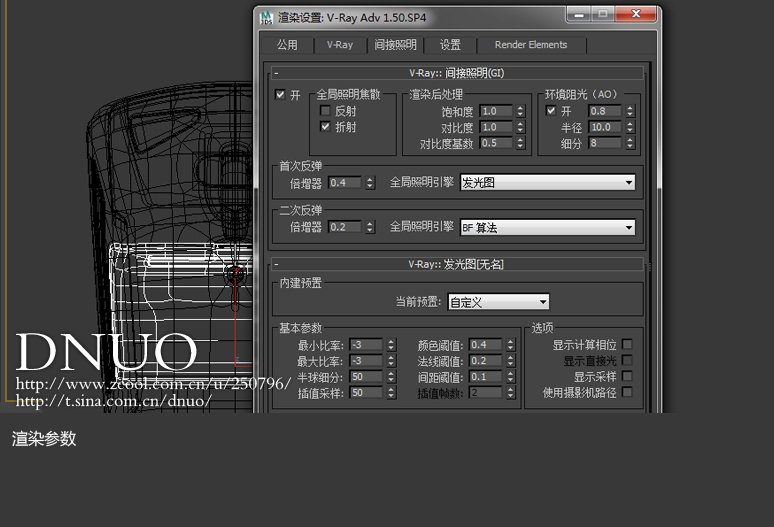
Task: Click the dialog's vertical scroll strip
Action: (x=650, y=237)
